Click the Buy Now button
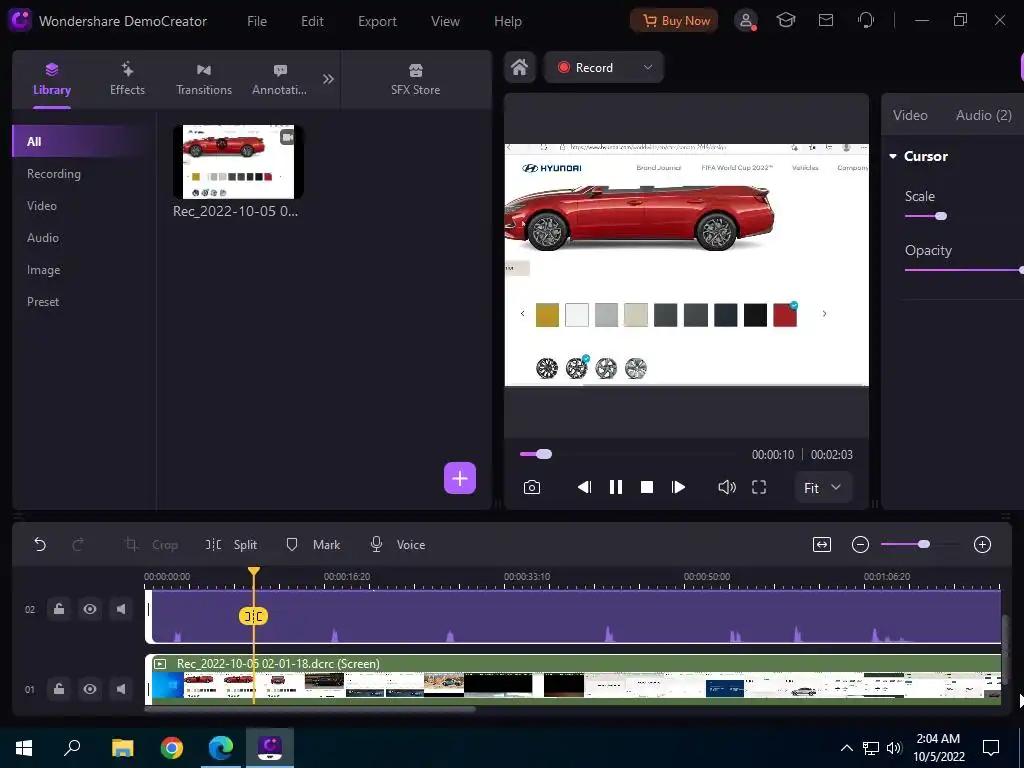The width and height of the screenshot is (1024, 768). (x=674, y=21)
